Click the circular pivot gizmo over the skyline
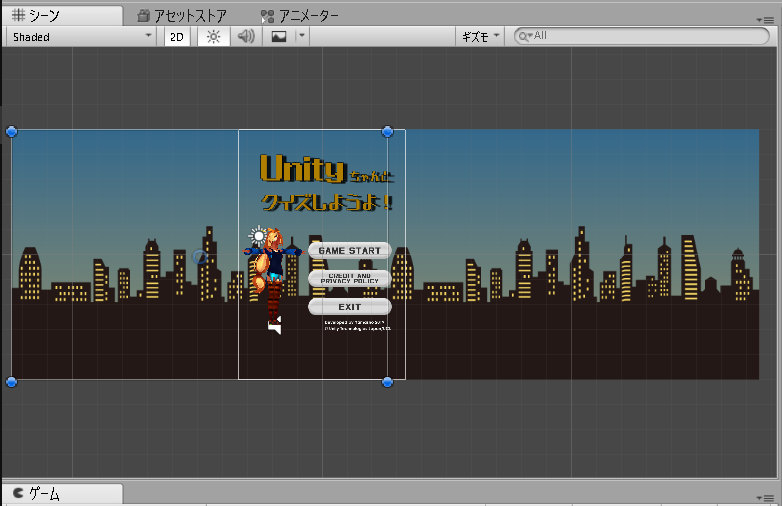Image resolution: width=782 pixels, height=506 pixels. click(x=199, y=257)
